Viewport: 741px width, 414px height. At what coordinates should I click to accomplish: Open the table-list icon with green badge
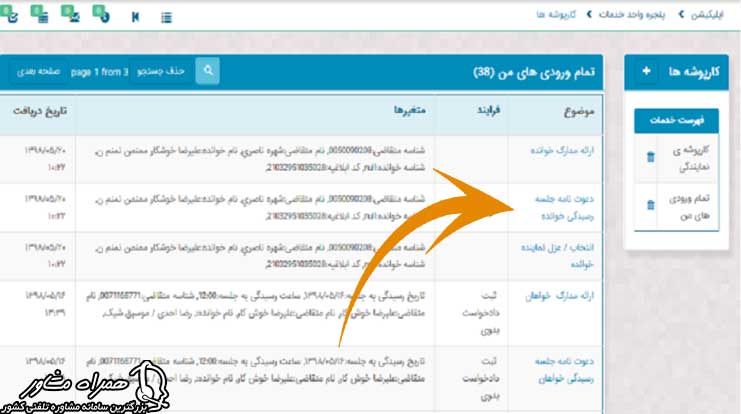tap(40, 14)
